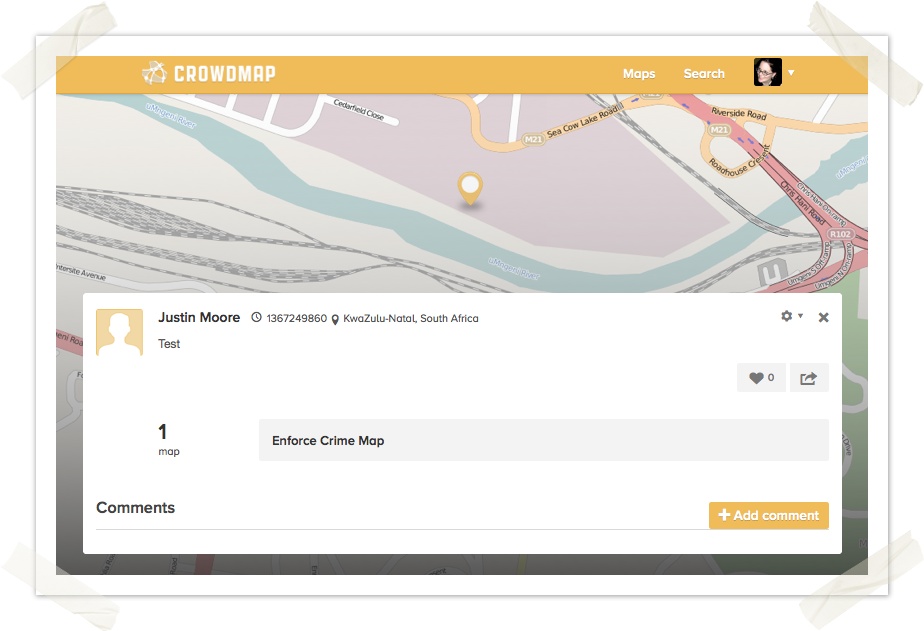The image size is (924, 631).
Task: Open the Enforce Crime Map entry
Action: 543,440
